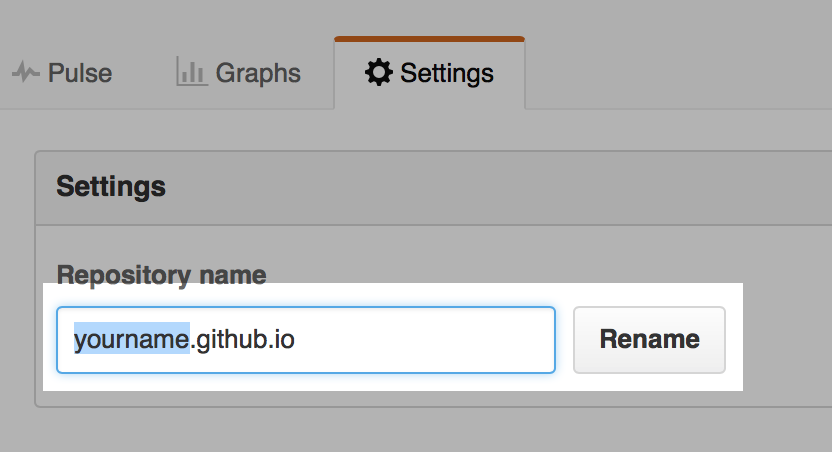The height and width of the screenshot is (452, 832).
Task: Click the highlighted "yourname" text
Action: [131, 340]
